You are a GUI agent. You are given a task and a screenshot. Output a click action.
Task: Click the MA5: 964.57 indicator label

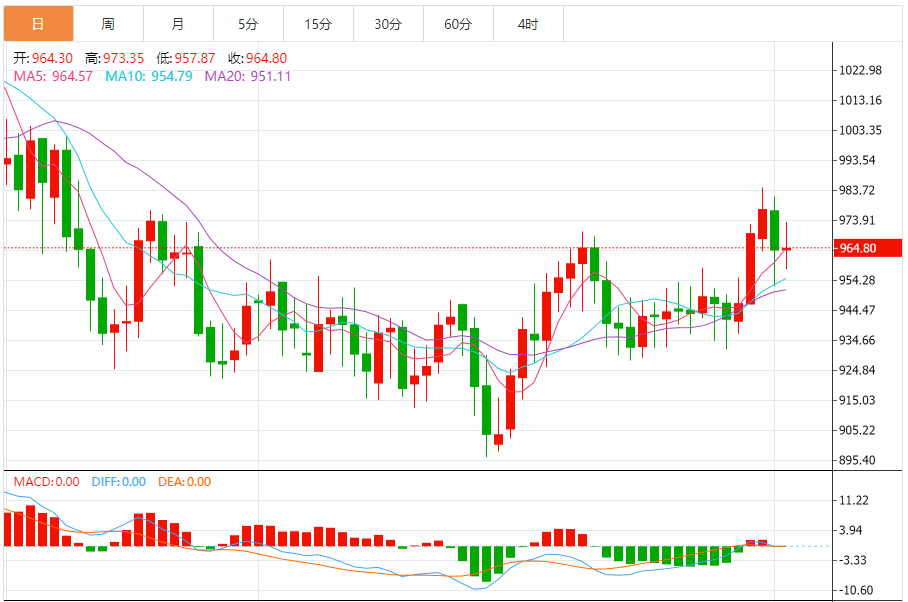(x=53, y=76)
